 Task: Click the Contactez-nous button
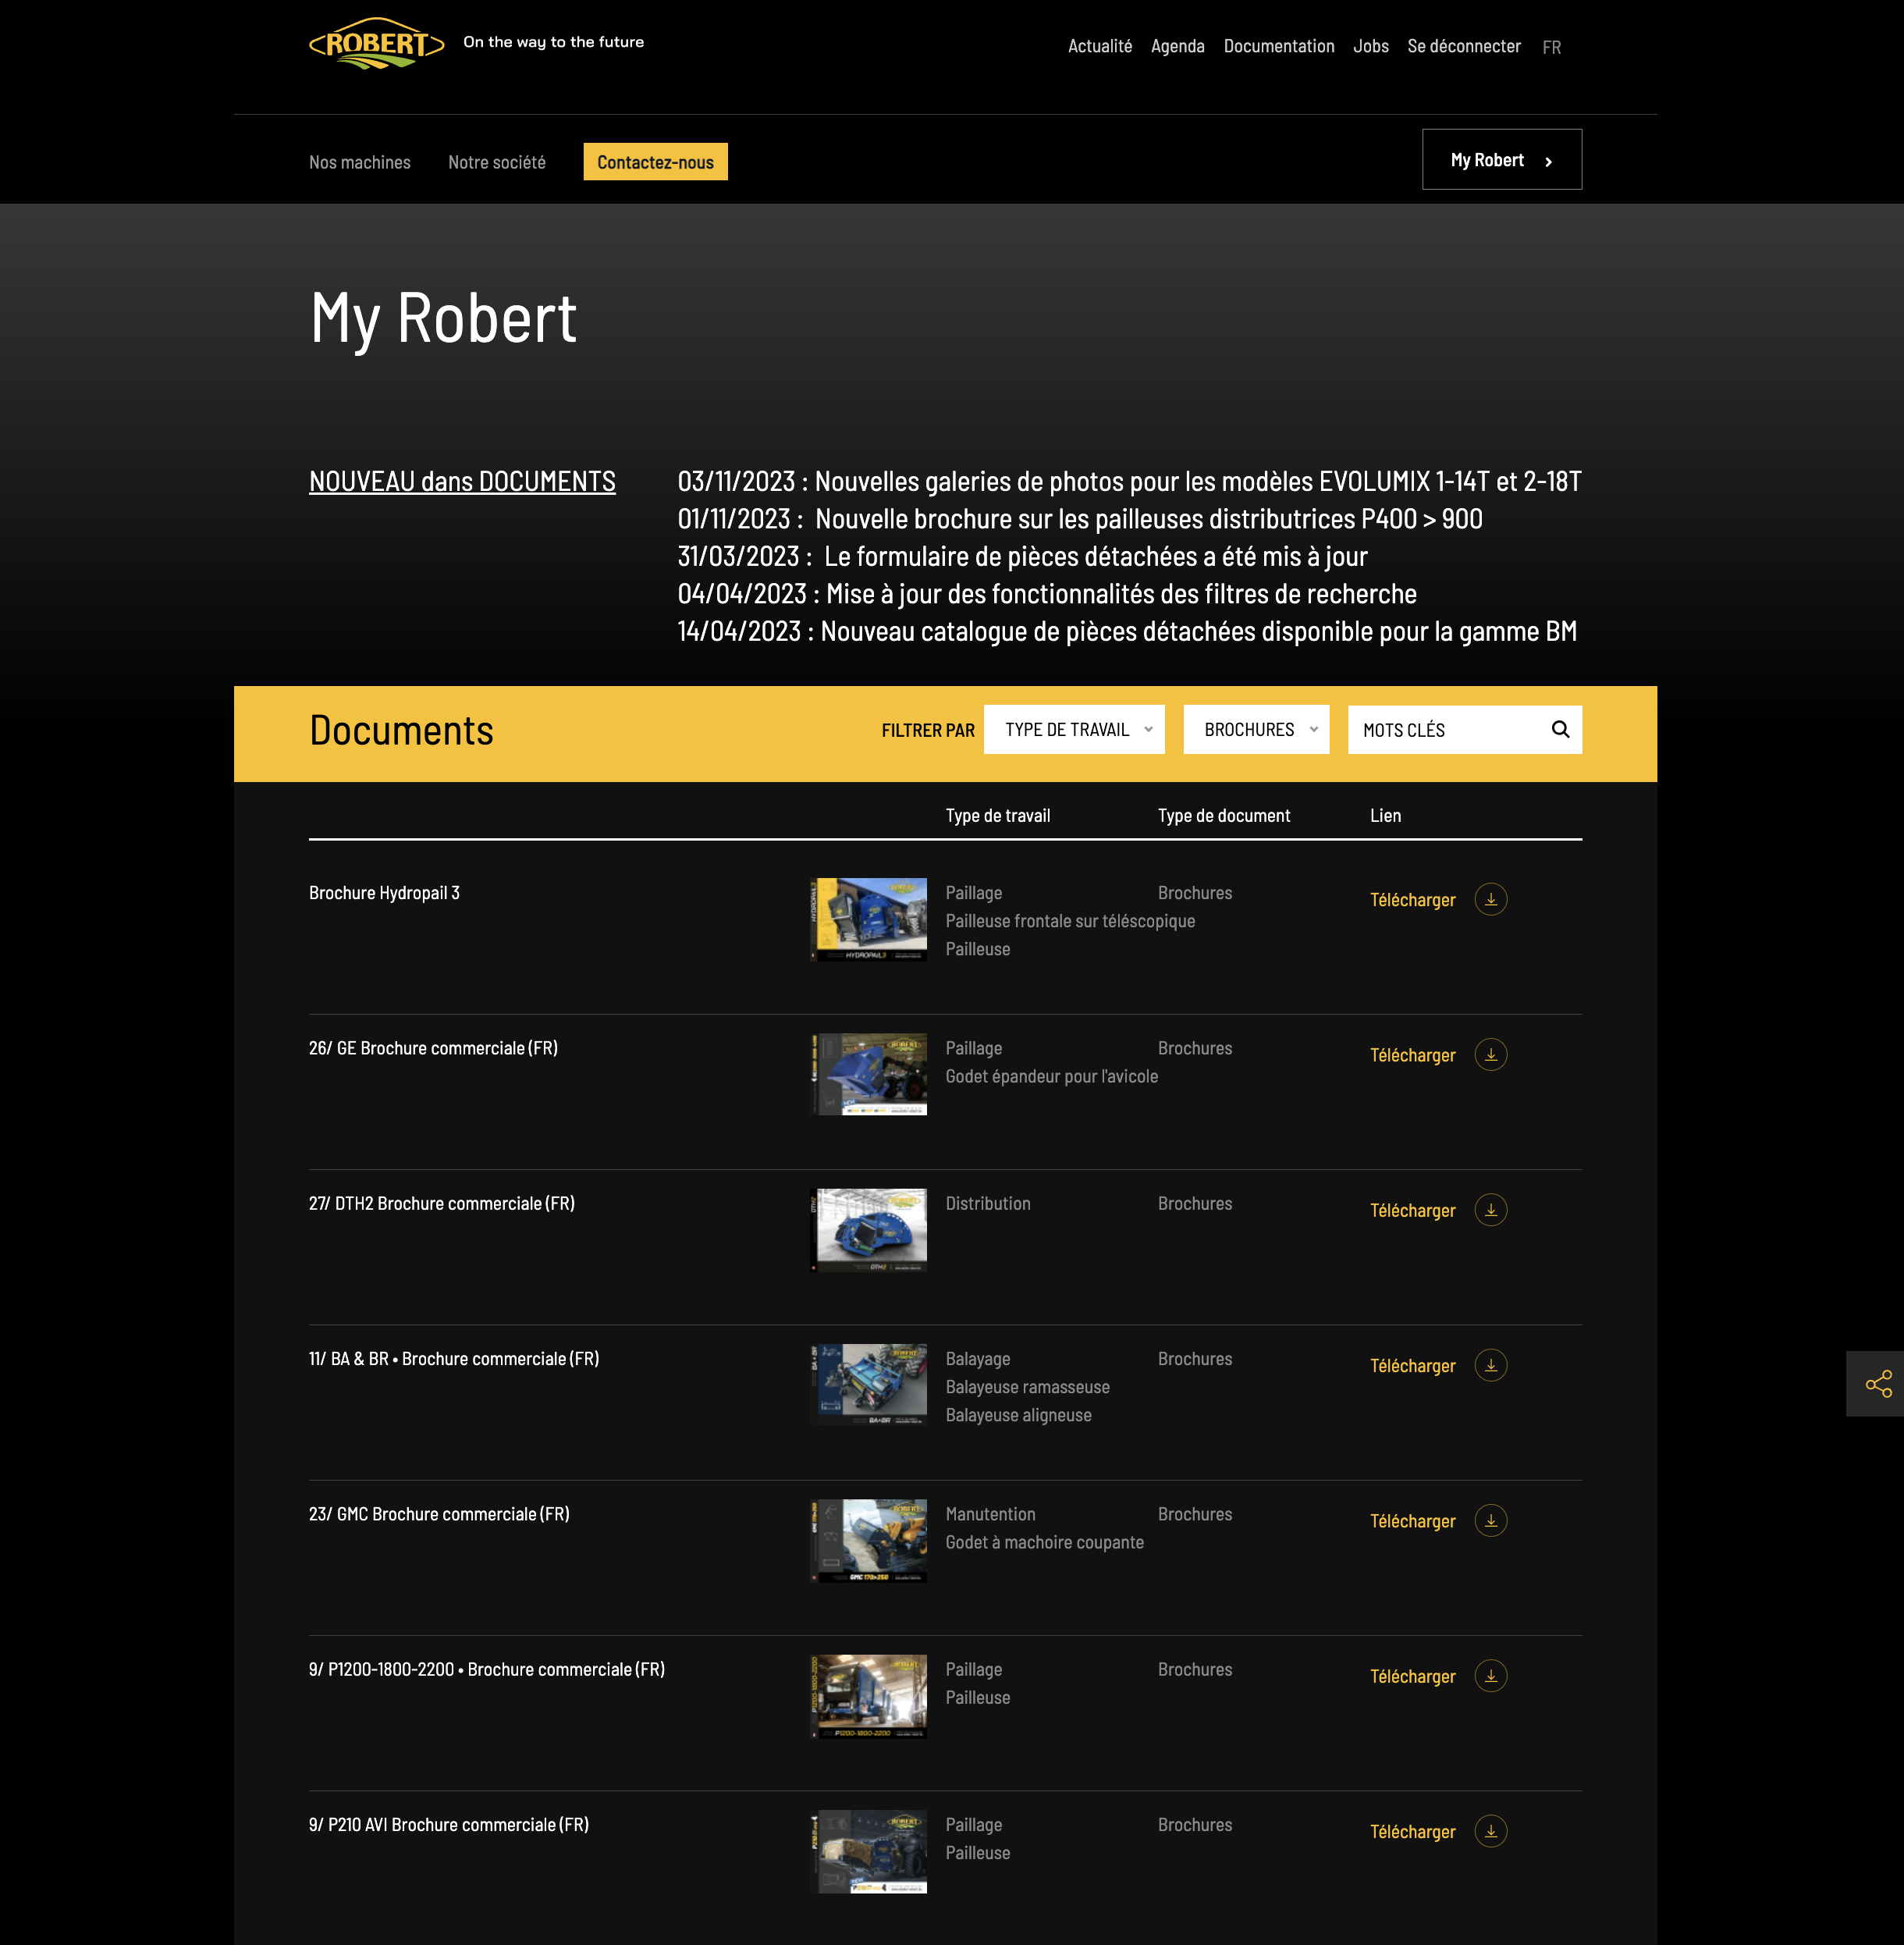point(655,162)
